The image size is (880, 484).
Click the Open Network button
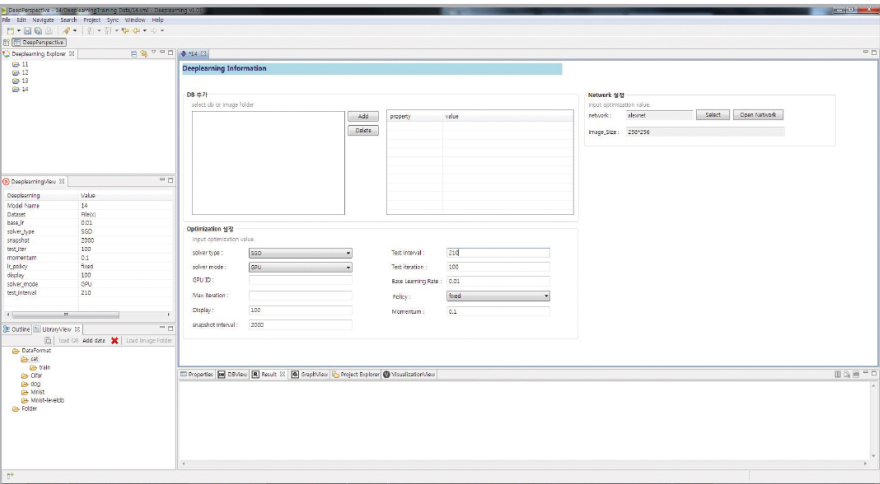pos(758,115)
